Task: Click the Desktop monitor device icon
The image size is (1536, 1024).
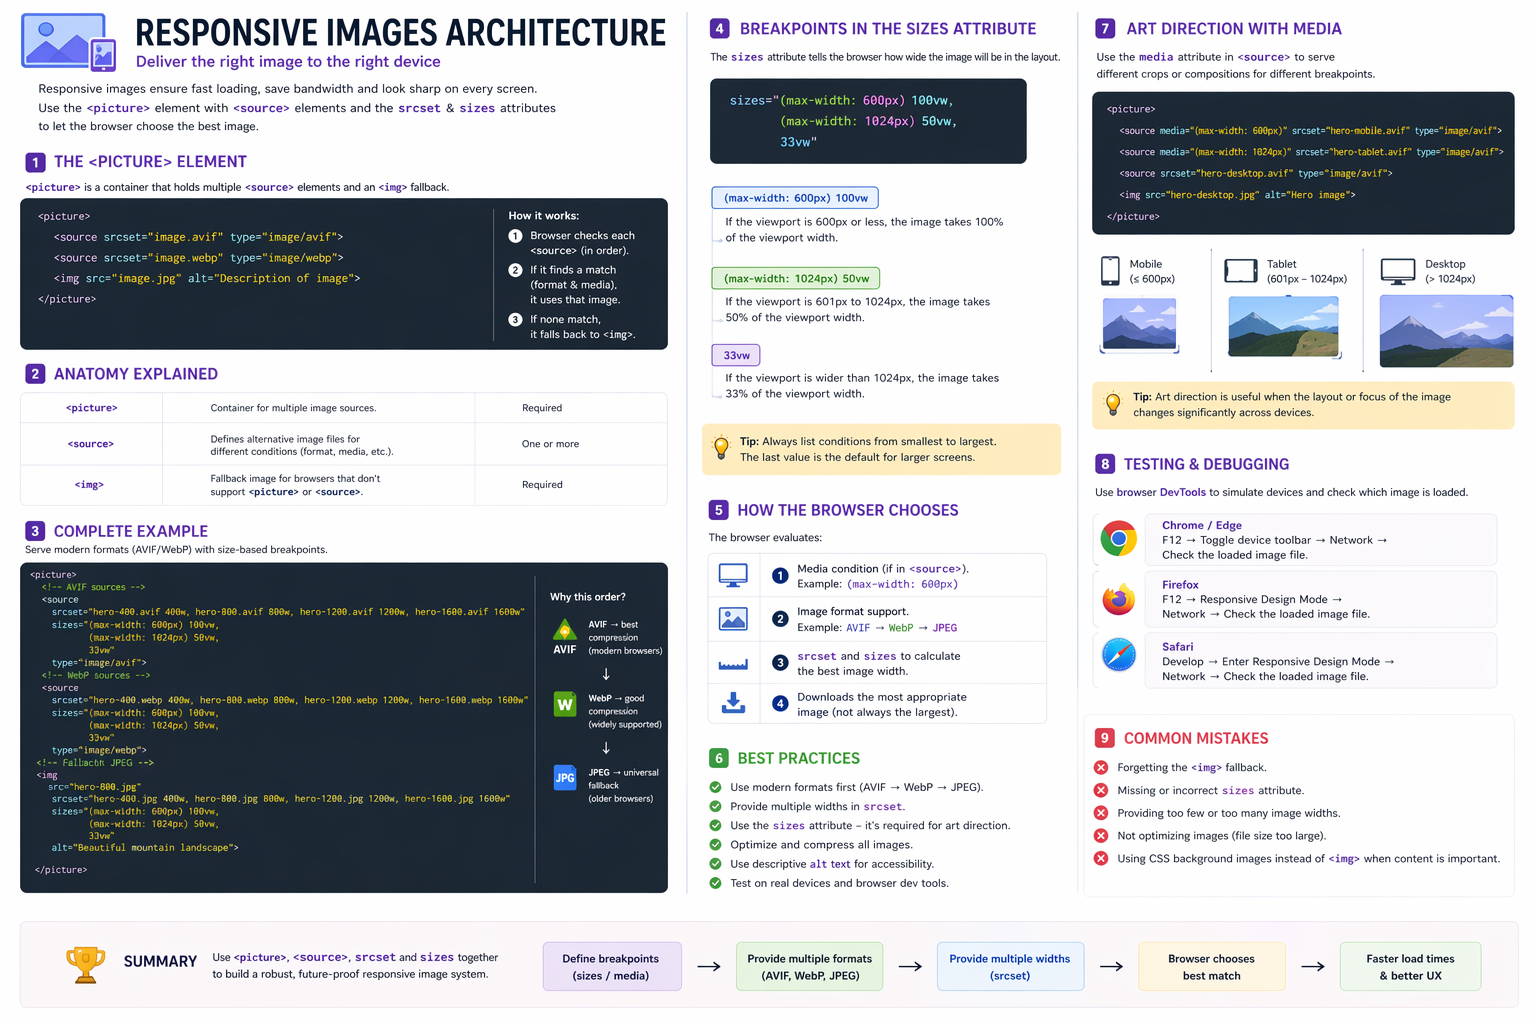Action: pyautogui.click(x=1397, y=271)
